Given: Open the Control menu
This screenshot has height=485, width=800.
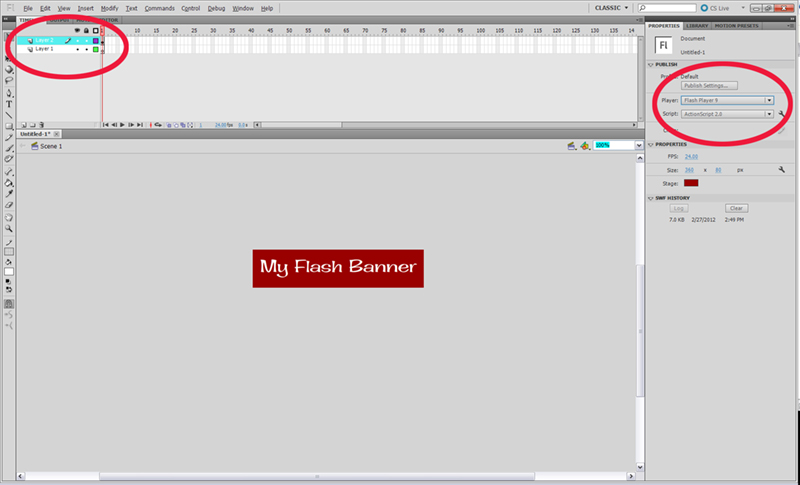Looking at the screenshot, I should 191,9.
